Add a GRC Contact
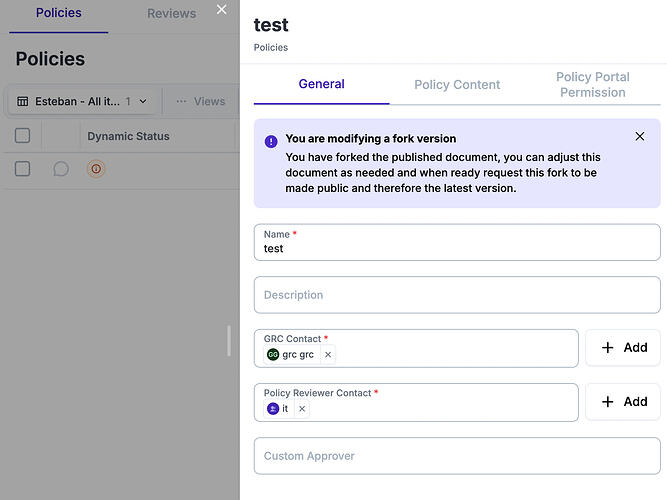667x500 pixels. pos(622,348)
